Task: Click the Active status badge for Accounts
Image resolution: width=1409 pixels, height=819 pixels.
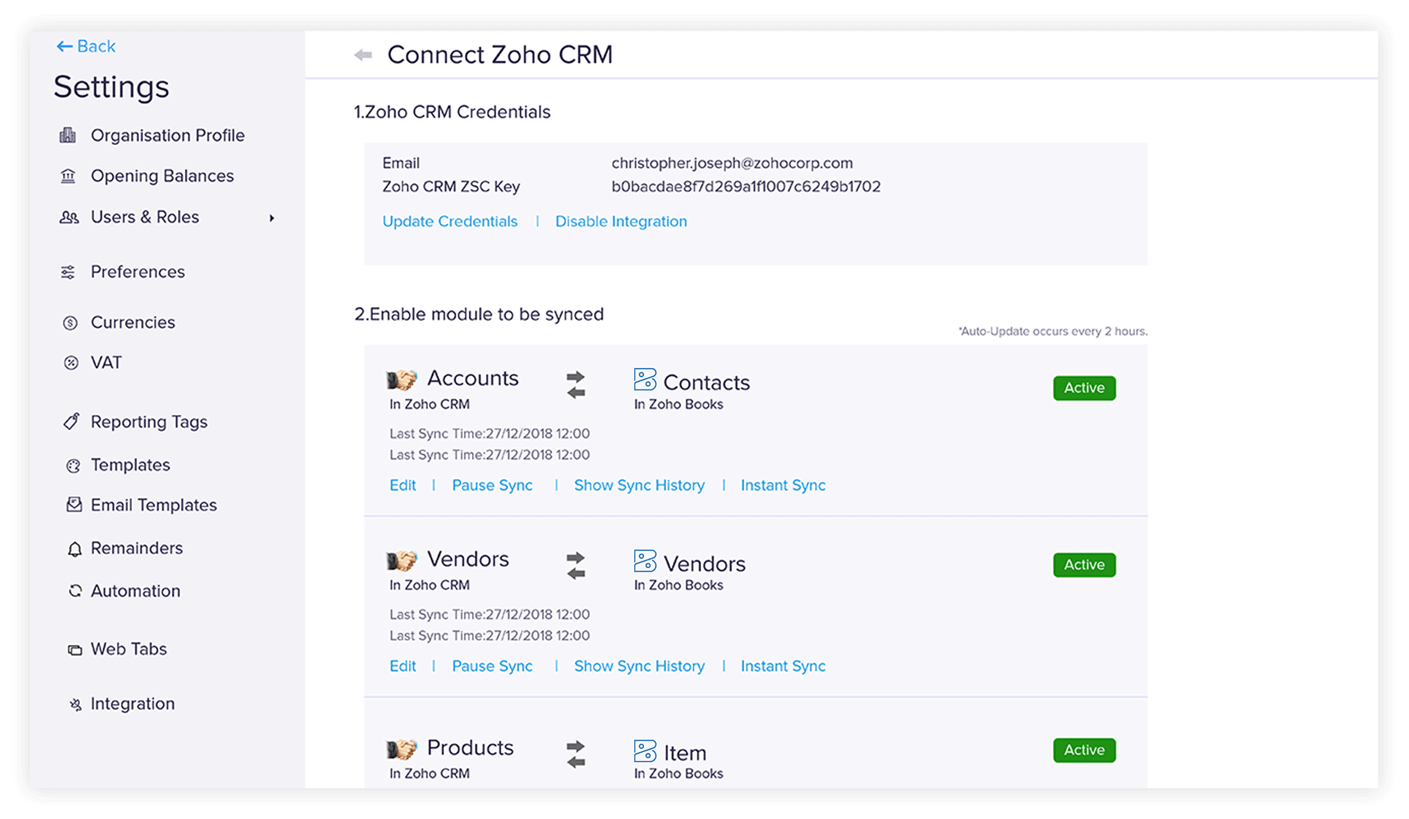Action: point(1084,388)
